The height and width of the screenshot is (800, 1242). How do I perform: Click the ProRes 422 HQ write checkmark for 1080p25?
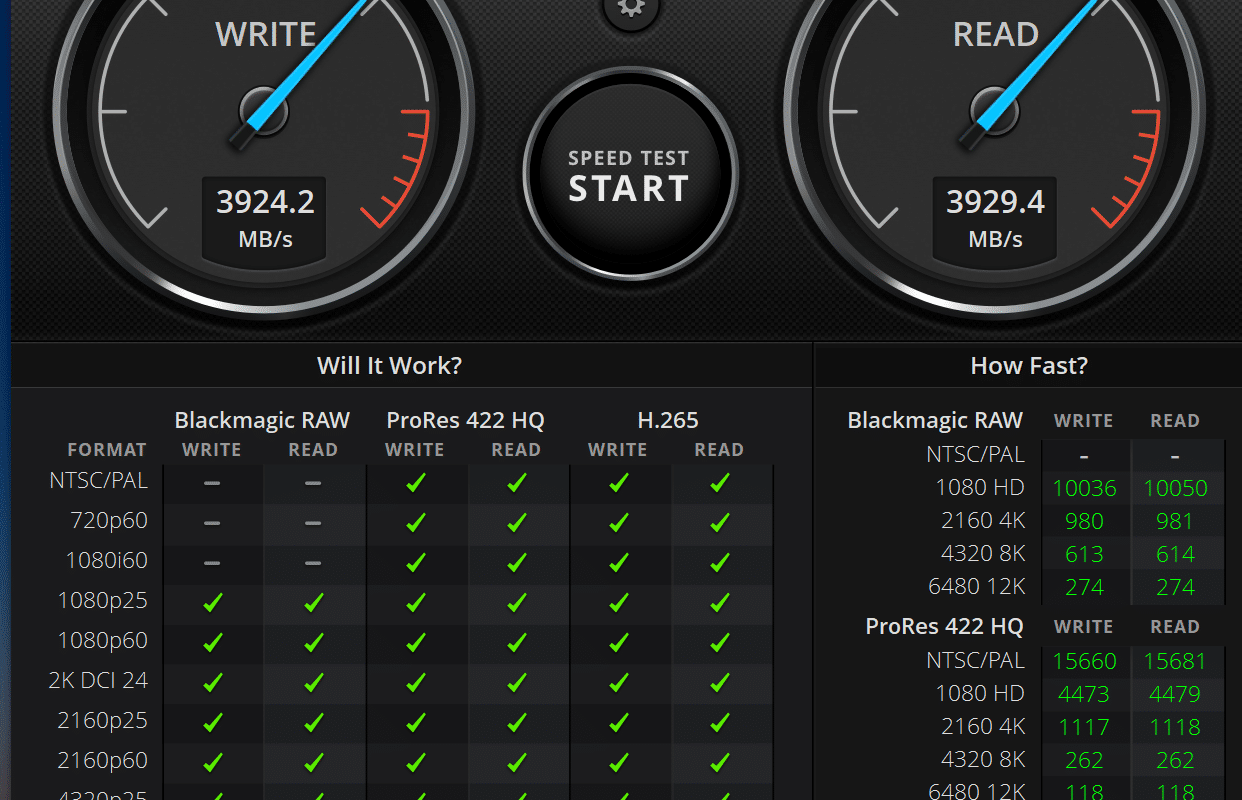tap(415, 602)
